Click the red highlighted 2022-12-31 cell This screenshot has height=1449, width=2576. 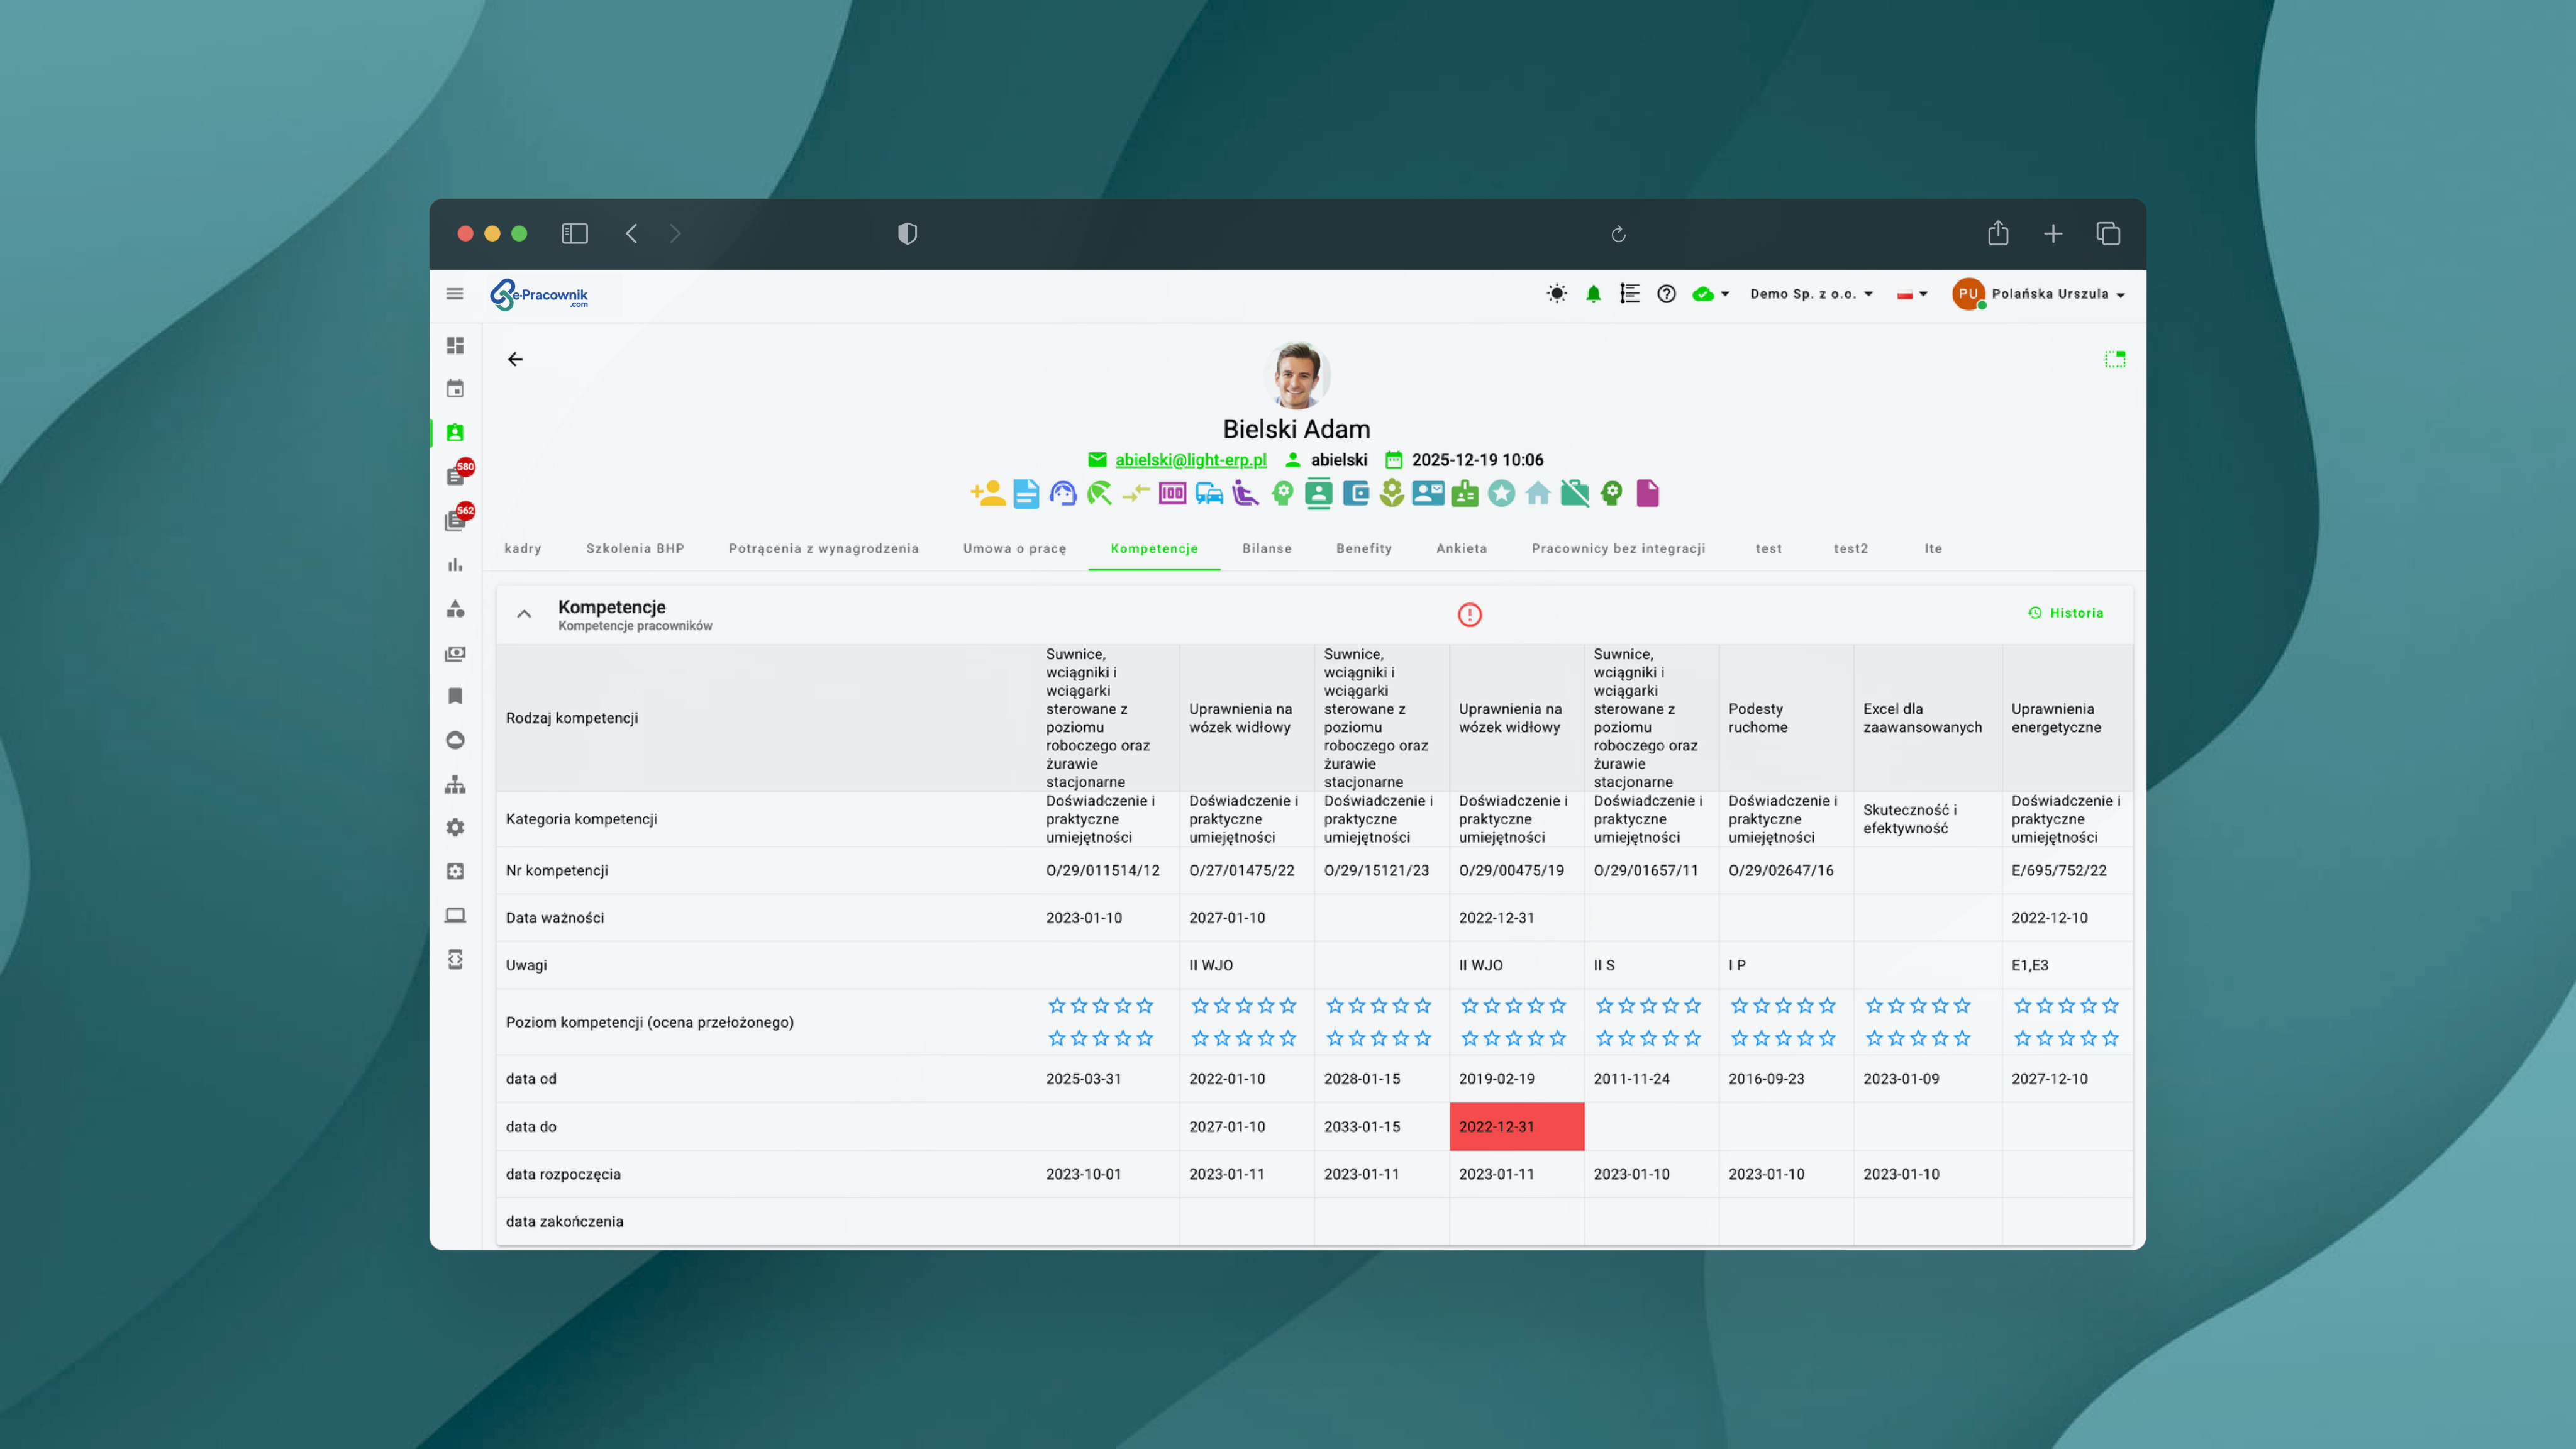pos(1516,1127)
